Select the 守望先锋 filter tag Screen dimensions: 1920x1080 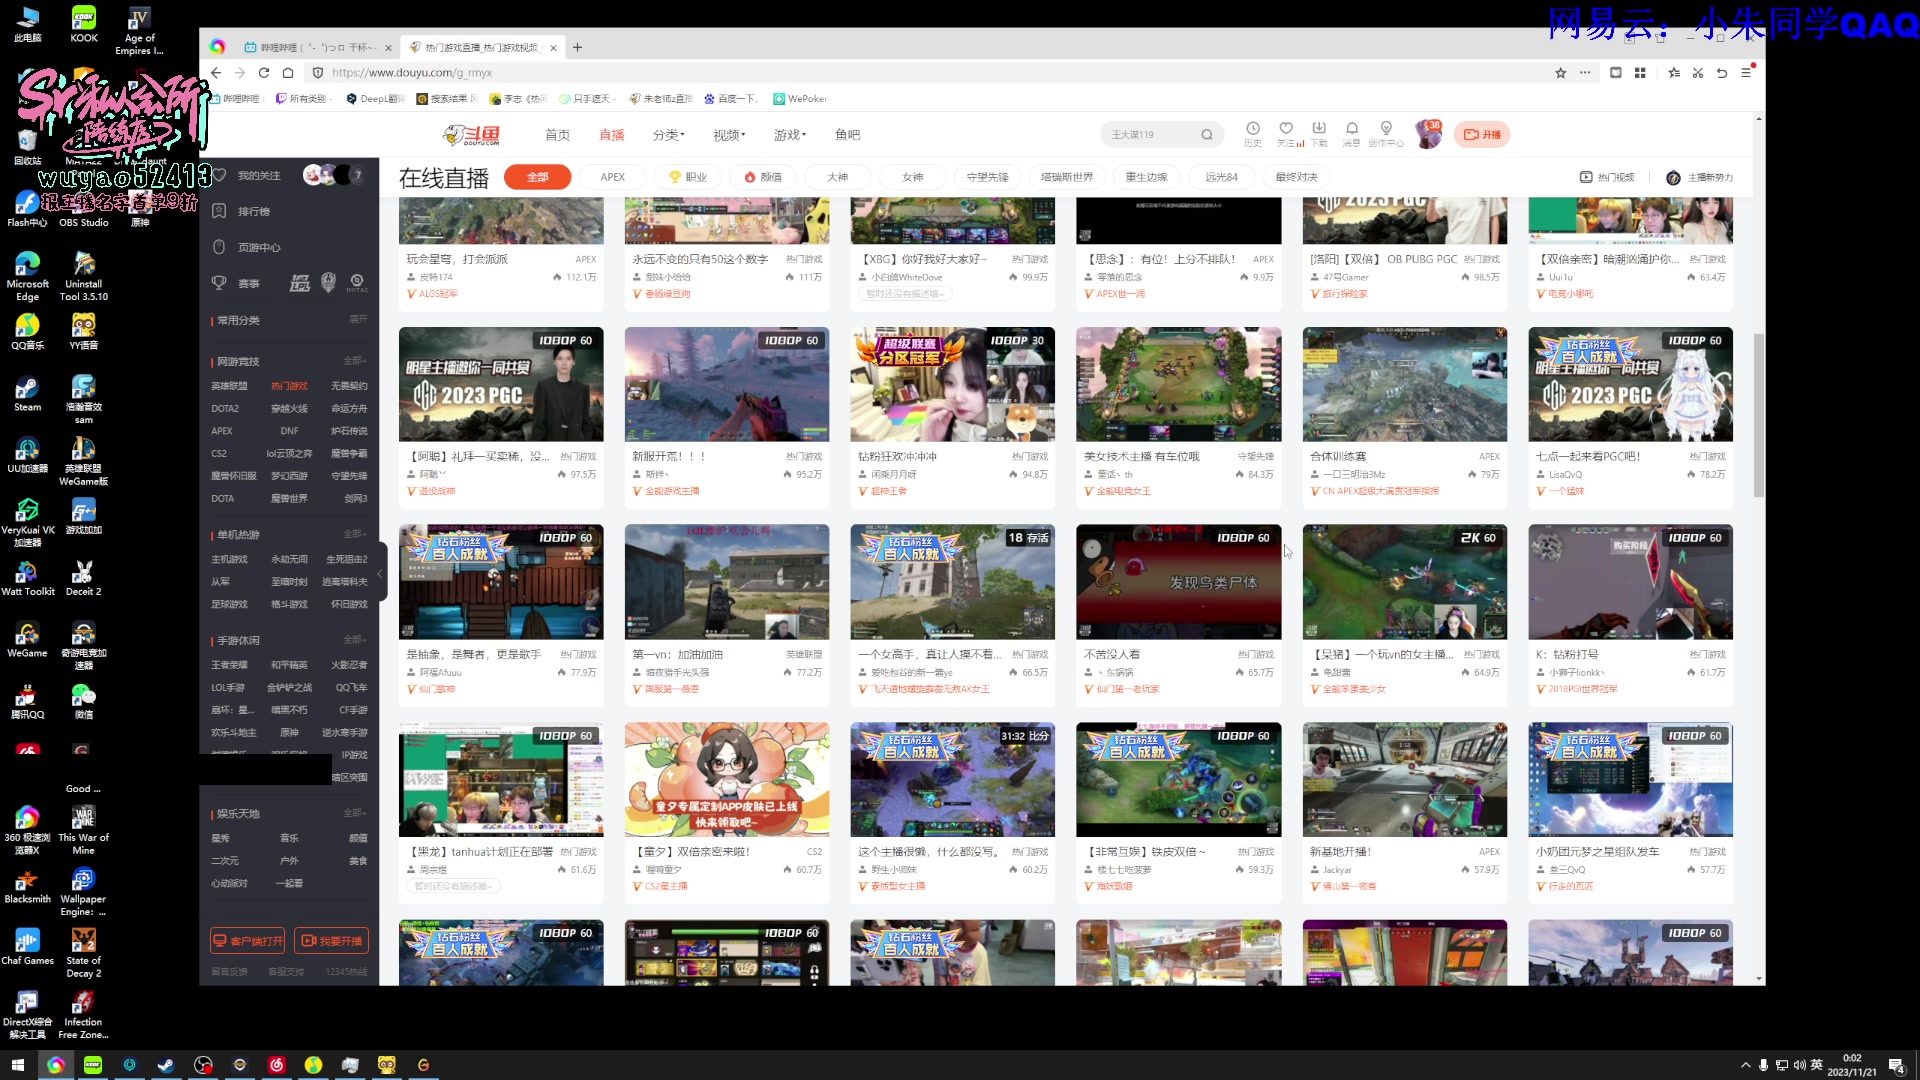[x=987, y=177]
